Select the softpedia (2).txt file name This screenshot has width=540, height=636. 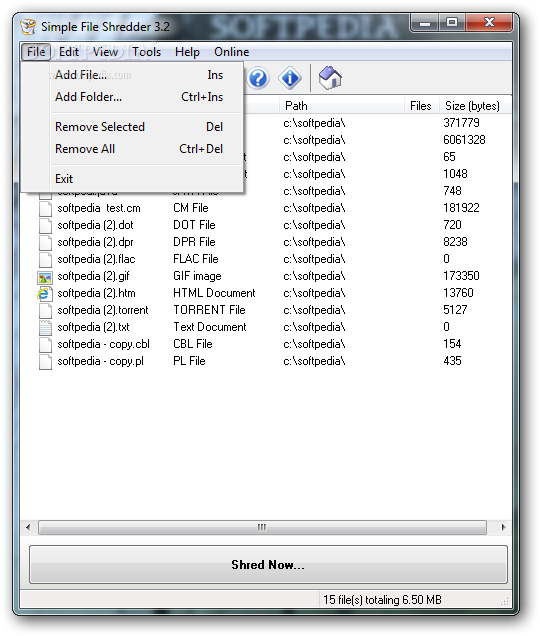pyautogui.click(x=93, y=328)
